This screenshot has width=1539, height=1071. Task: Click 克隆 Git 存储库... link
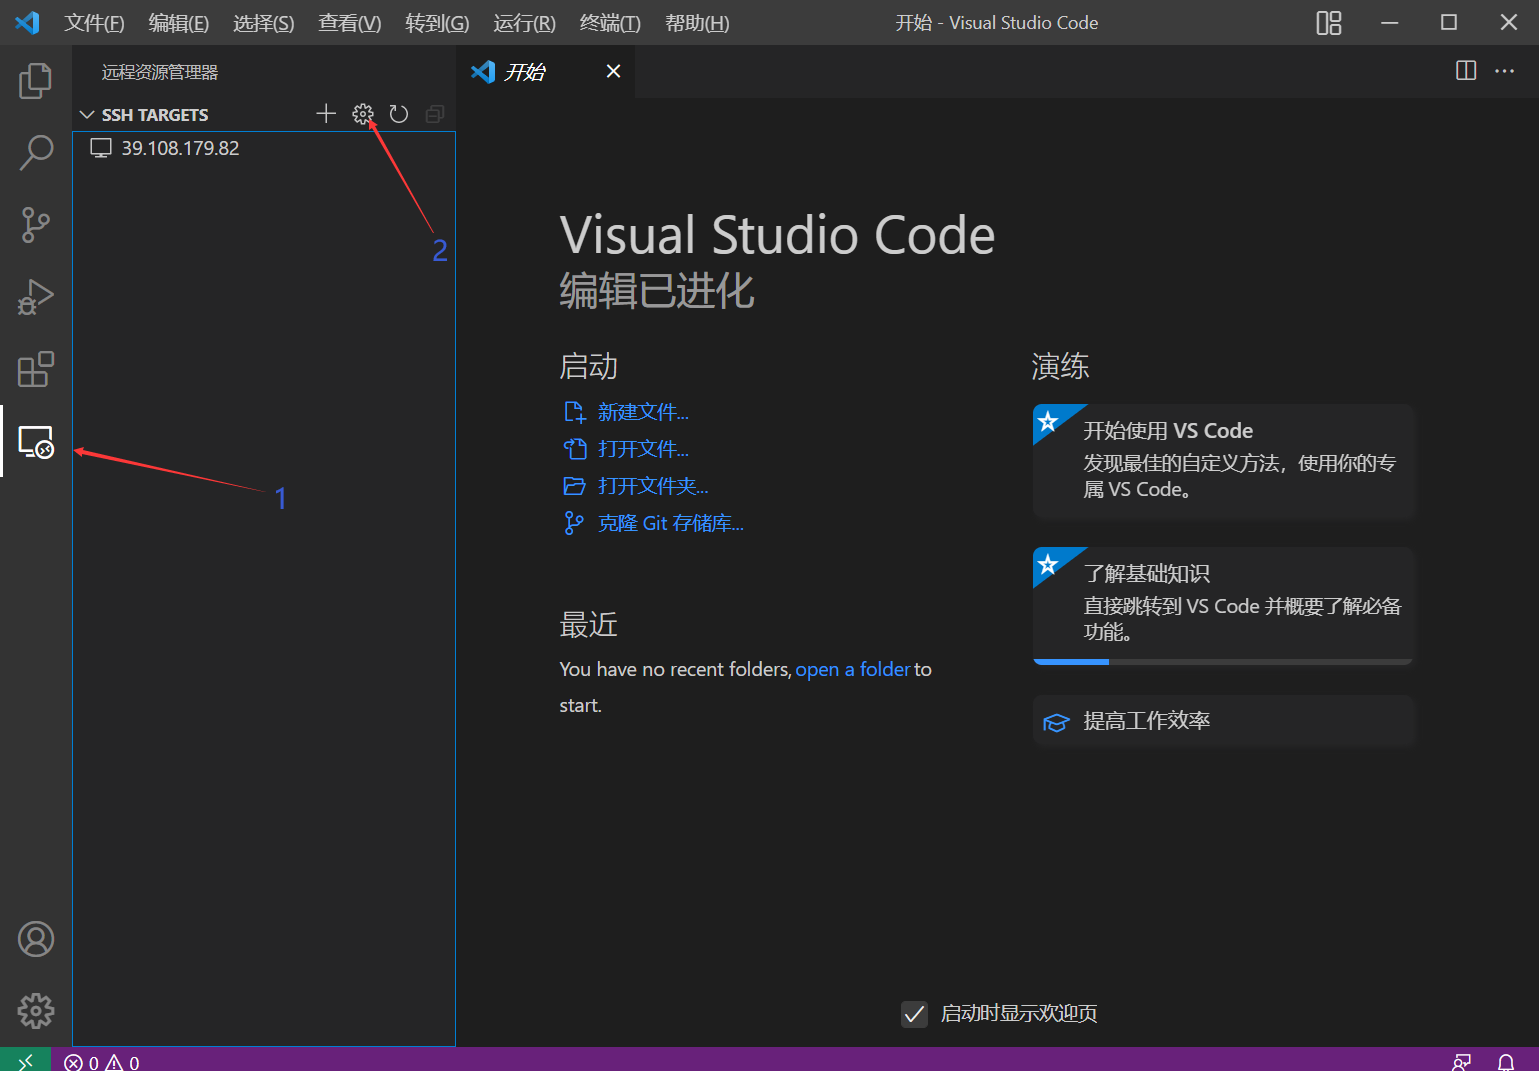pyautogui.click(x=671, y=523)
